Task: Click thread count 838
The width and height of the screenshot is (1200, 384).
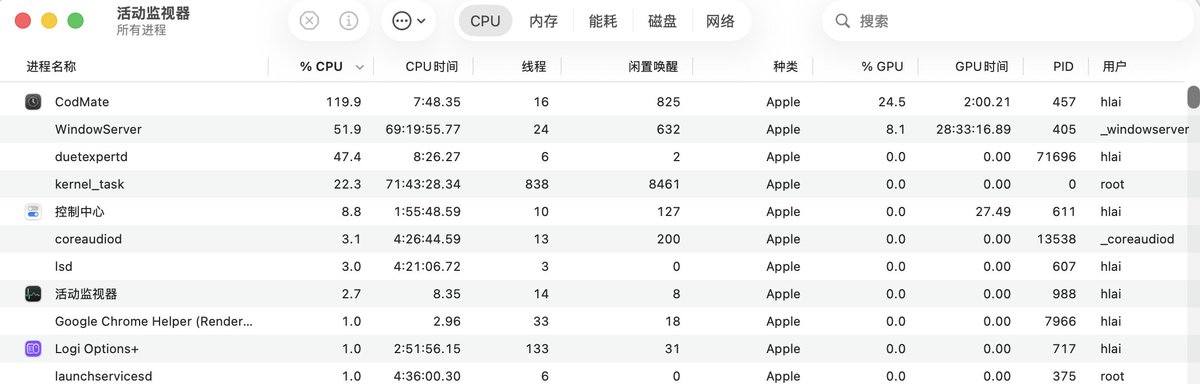Action: pyautogui.click(x=537, y=184)
